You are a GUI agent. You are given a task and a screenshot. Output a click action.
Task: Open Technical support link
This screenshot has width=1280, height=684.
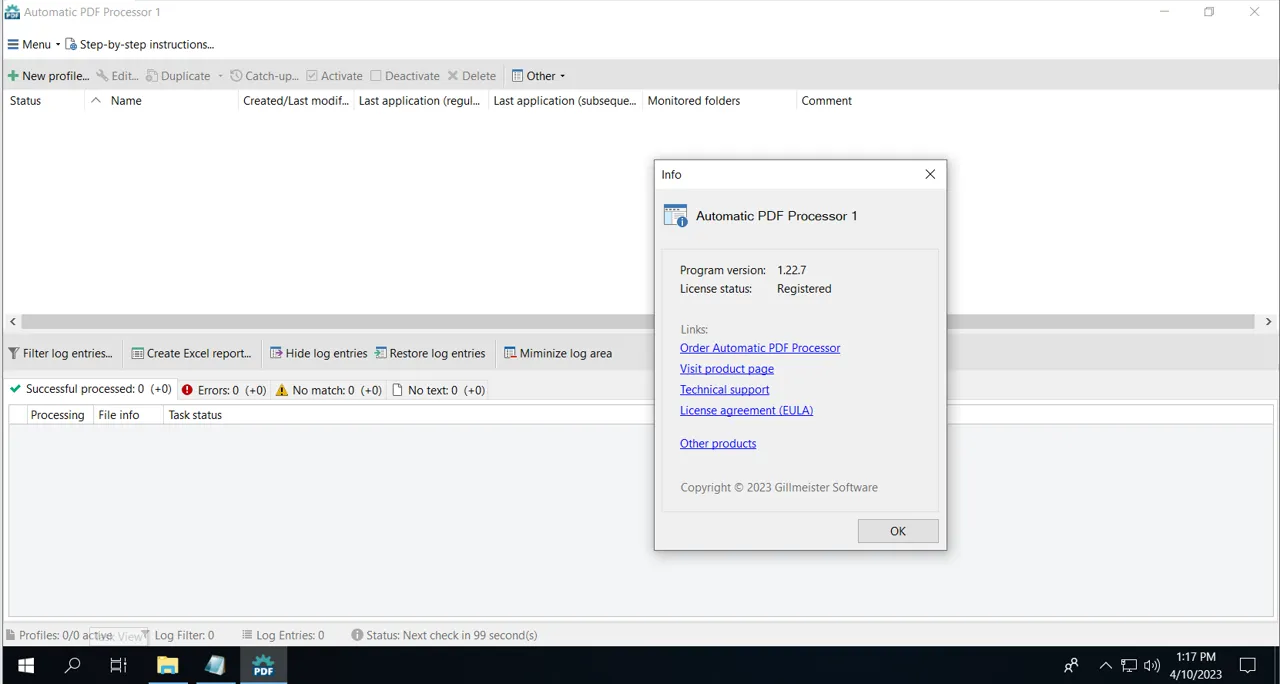(x=724, y=390)
